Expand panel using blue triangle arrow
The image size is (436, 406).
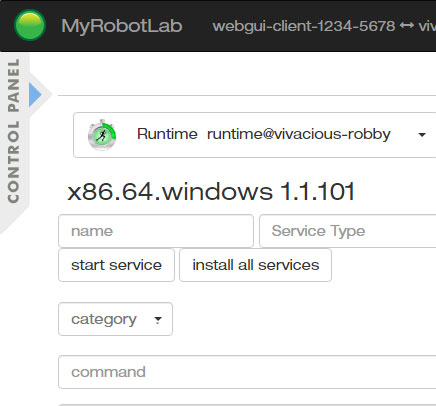pos(35,95)
